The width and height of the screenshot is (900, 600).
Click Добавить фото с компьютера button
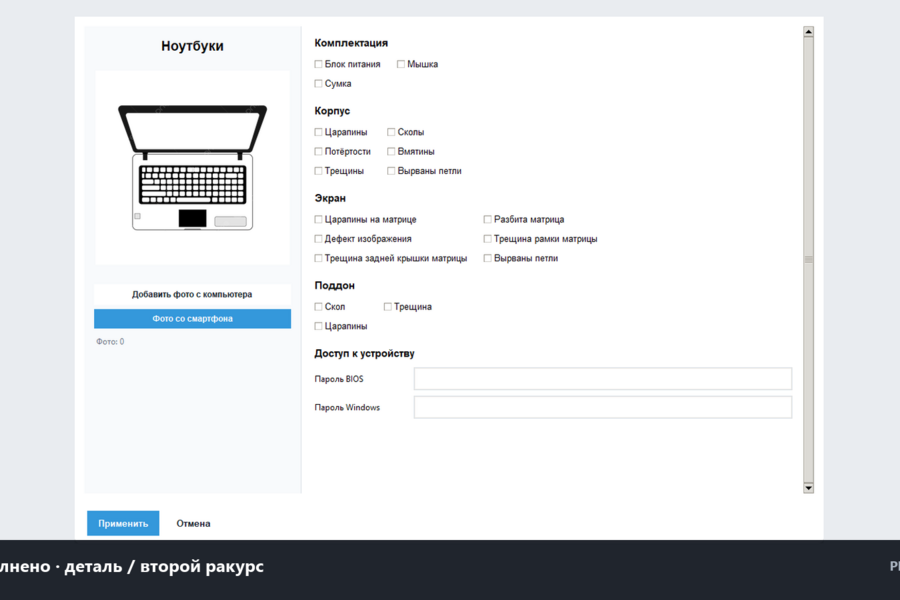(x=192, y=295)
